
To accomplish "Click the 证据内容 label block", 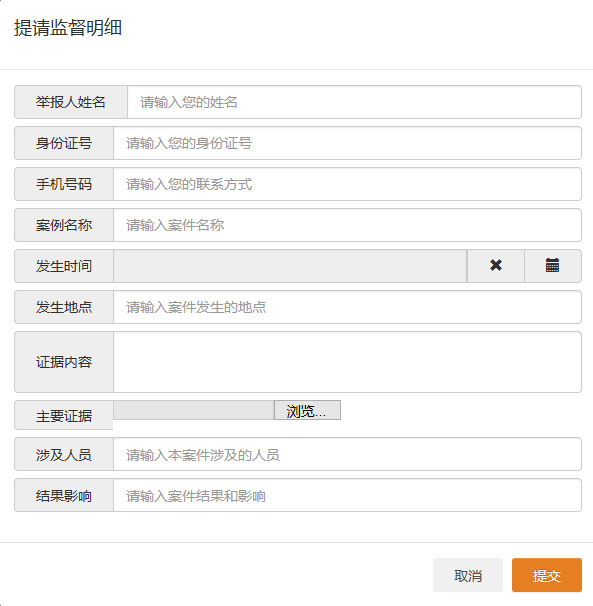I will point(64,362).
